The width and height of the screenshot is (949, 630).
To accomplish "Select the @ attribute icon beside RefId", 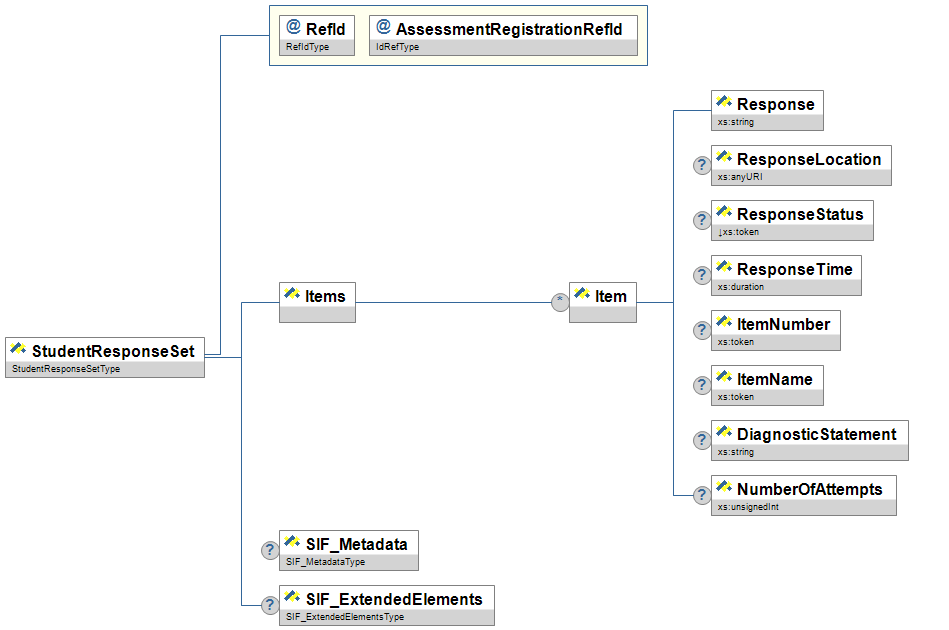I will point(293,28).
